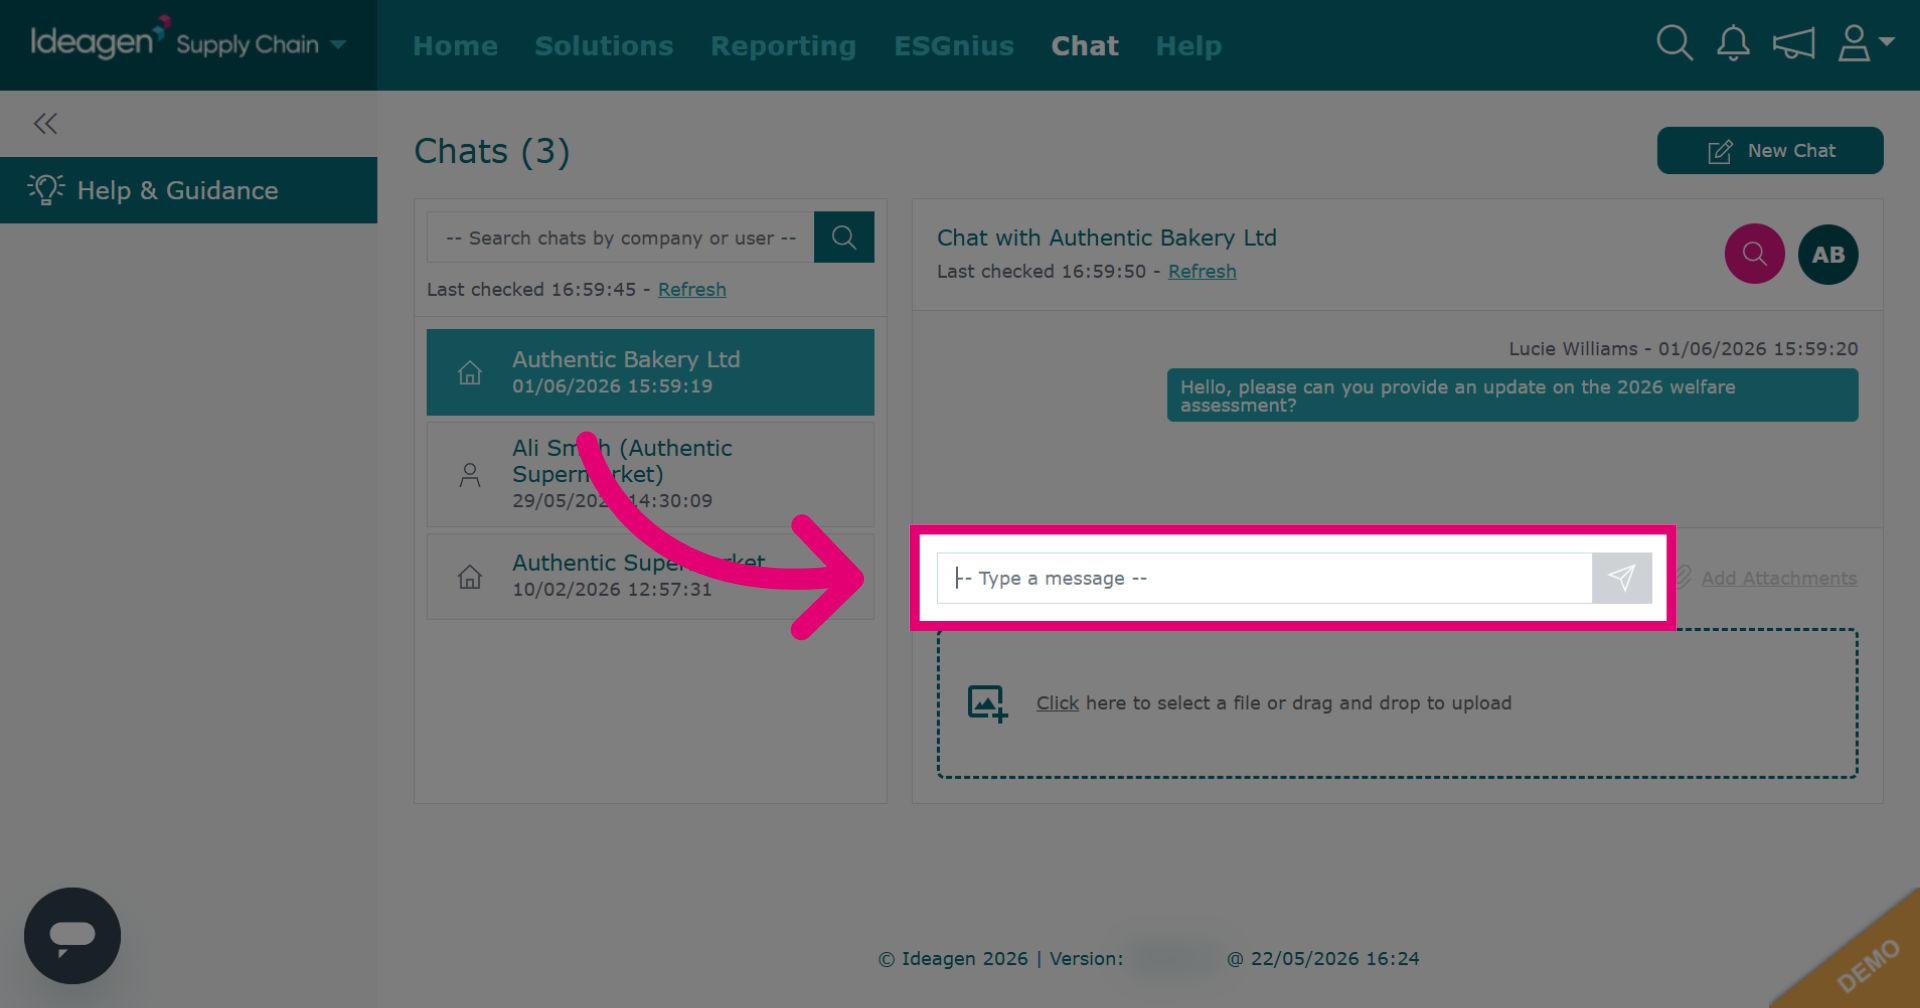Image resolution: width=1920 pixels, height=1008 pixels.
Task: Click the house icon beside Authentic Bakery Ltd
Action: pyautogui.click(x=470, y=373)
